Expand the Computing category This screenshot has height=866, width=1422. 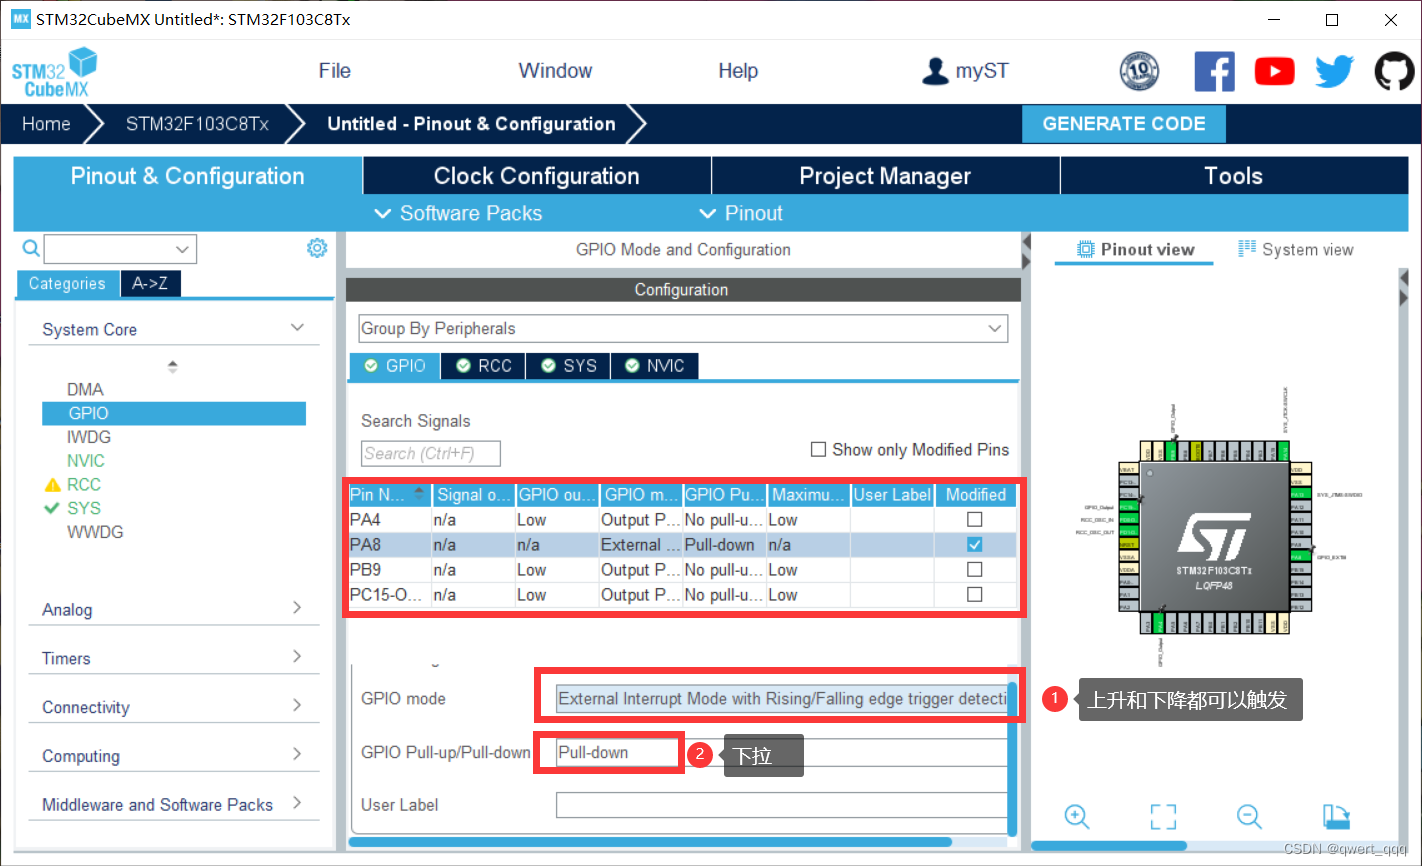(297, 754)
